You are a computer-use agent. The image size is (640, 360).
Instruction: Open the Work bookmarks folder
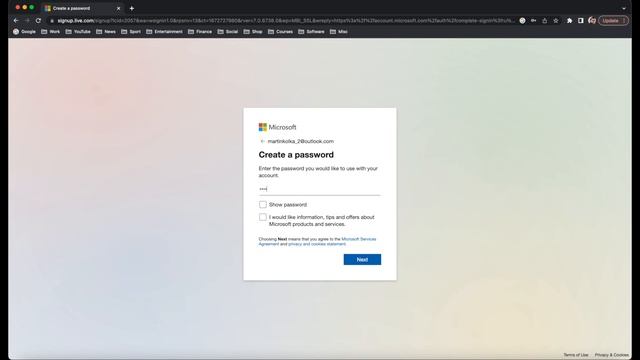pos(51,31)
